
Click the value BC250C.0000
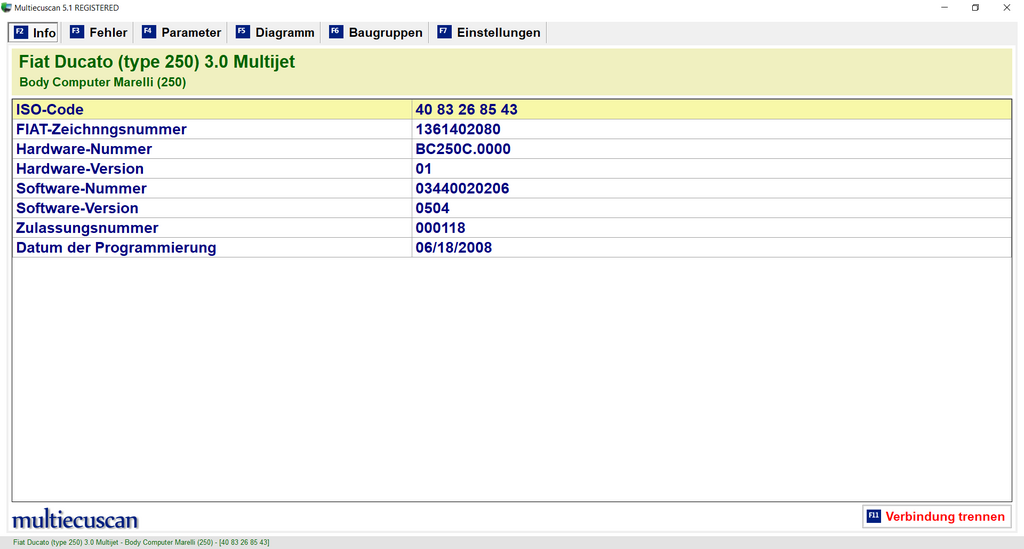463,149
